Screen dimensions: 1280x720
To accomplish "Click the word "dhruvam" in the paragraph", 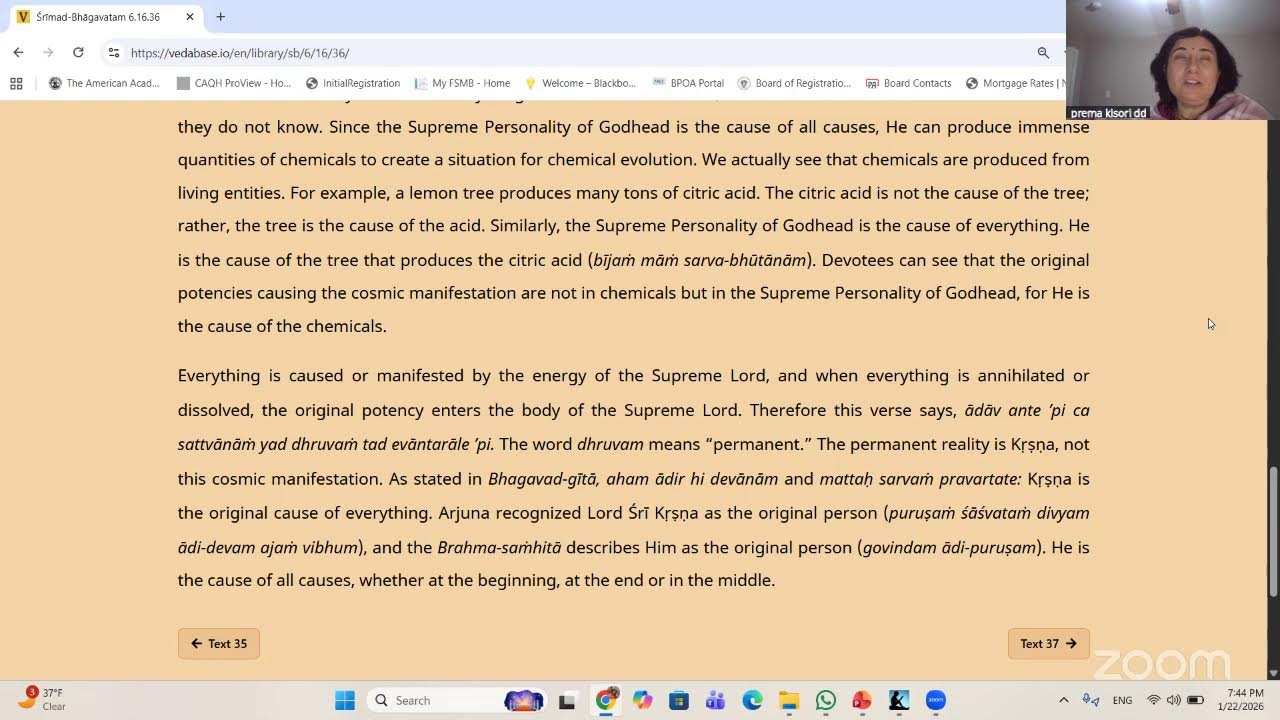I will tap(610, 444).
